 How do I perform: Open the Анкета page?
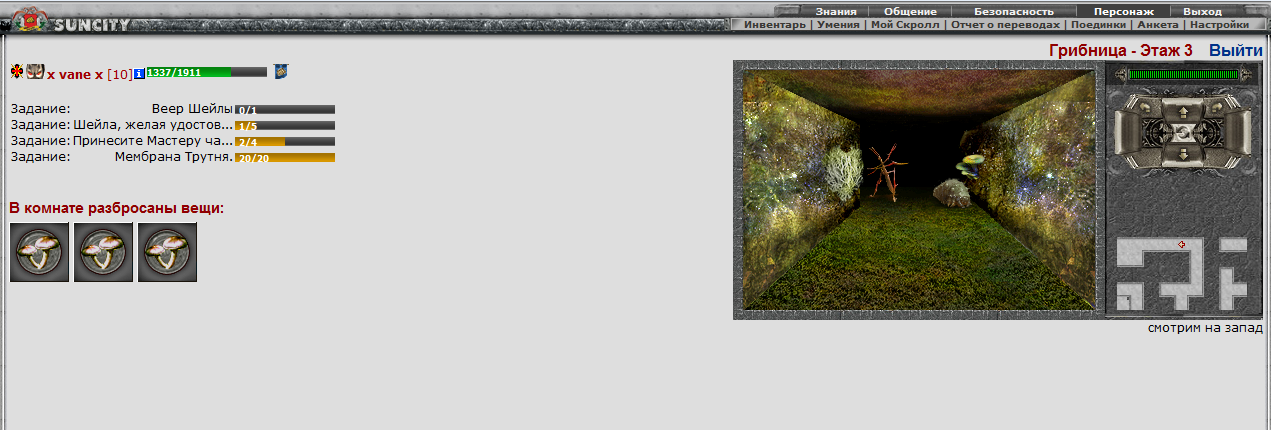point(1158,25)
